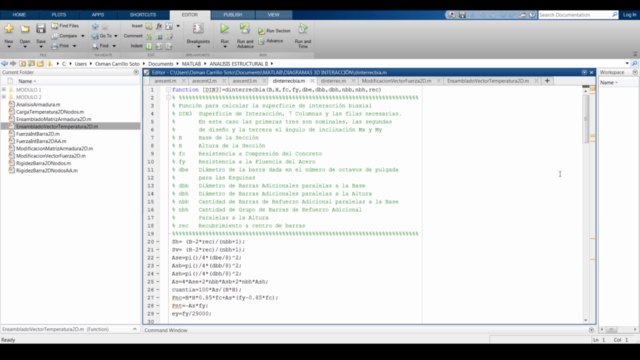Click the Run and Advance icon
Screen dimensions: 640x360
coord(245,29)
